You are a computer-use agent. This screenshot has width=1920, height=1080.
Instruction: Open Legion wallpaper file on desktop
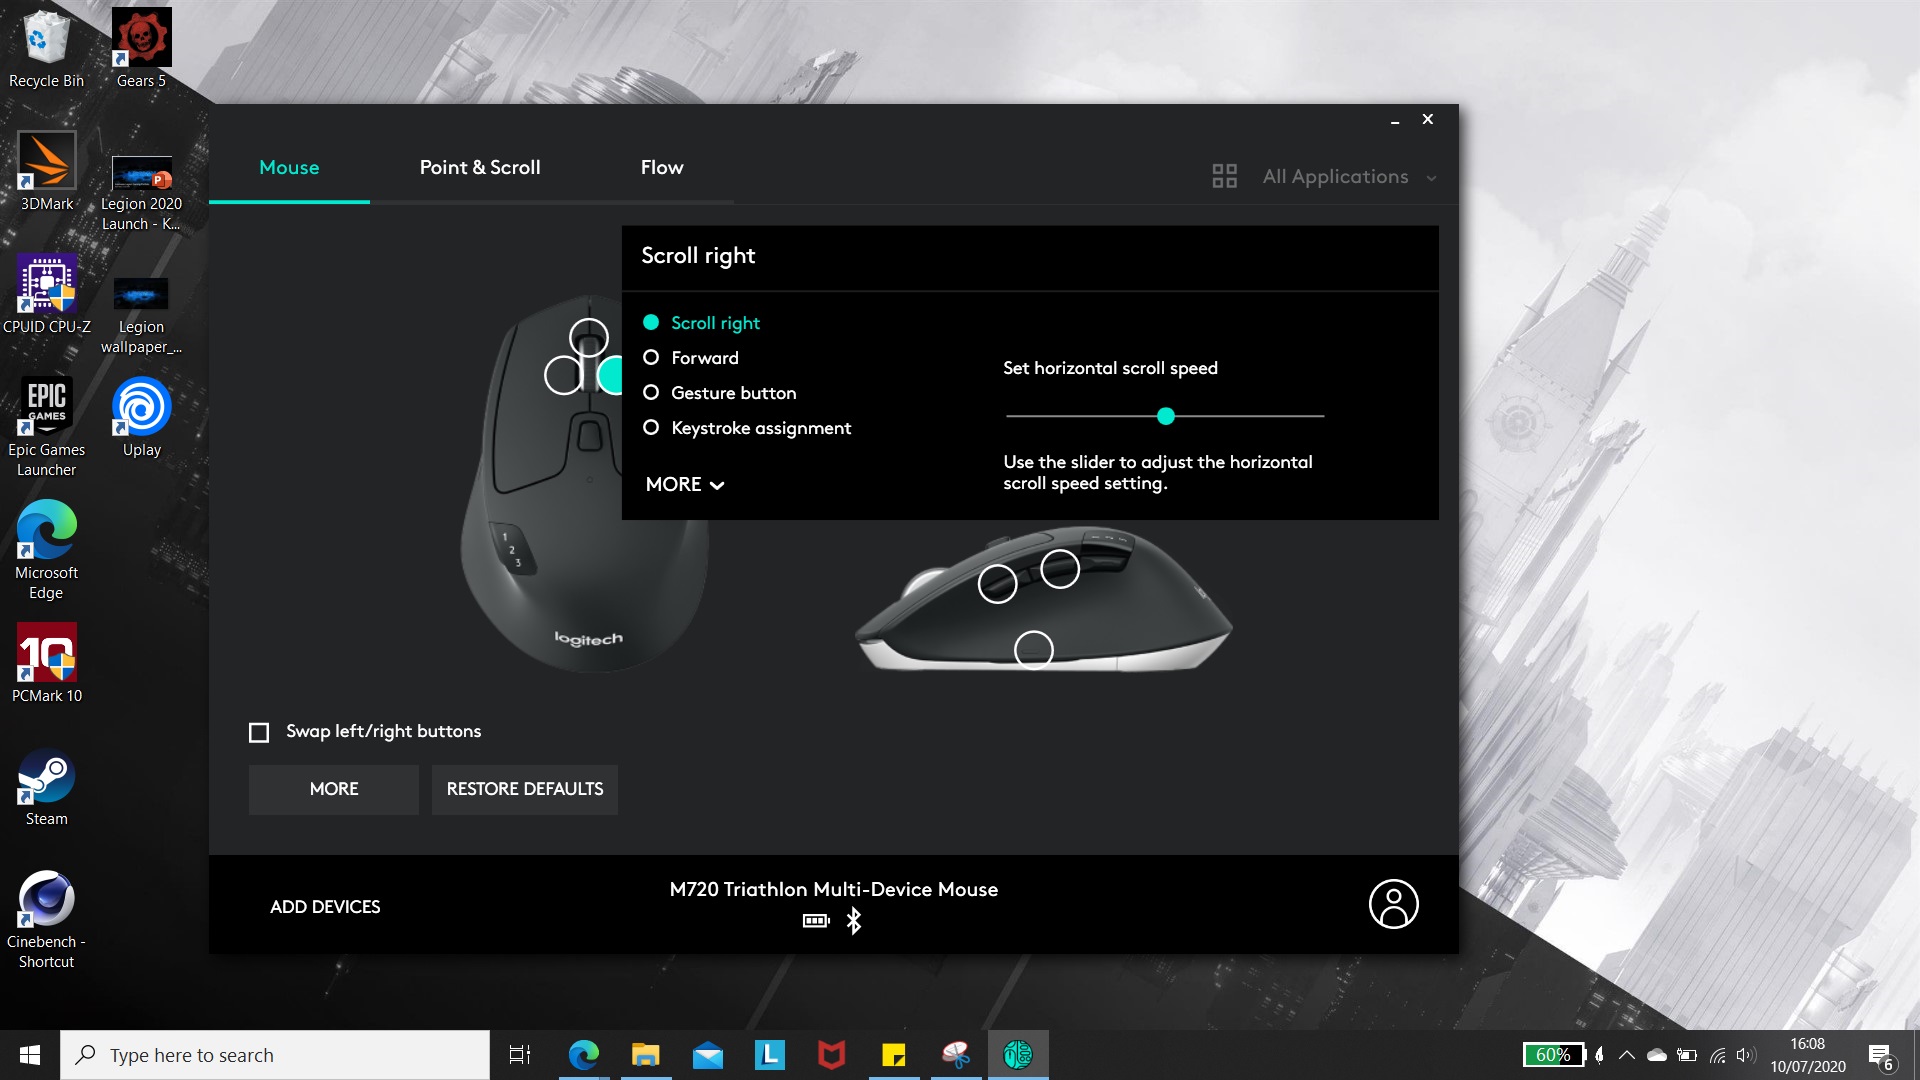[141, 315]
